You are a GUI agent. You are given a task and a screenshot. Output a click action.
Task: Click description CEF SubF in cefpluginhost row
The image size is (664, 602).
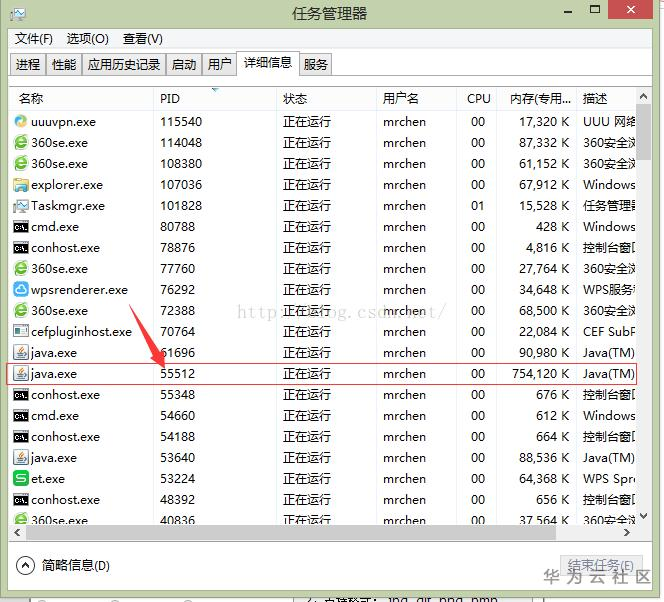point(609,331)
